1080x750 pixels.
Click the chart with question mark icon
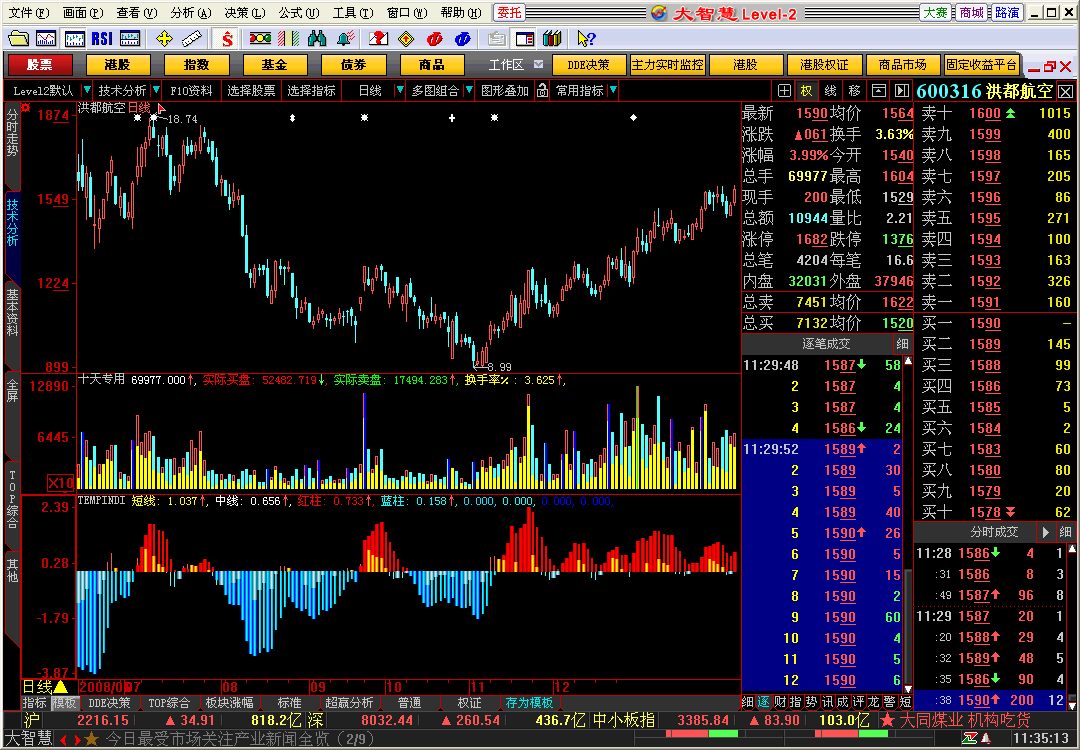coord(378,39)
